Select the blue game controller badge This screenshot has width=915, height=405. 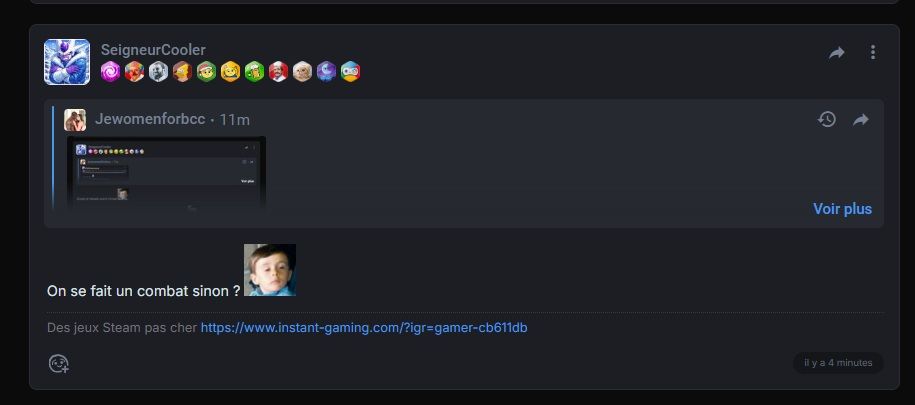[x=350, y=72]
